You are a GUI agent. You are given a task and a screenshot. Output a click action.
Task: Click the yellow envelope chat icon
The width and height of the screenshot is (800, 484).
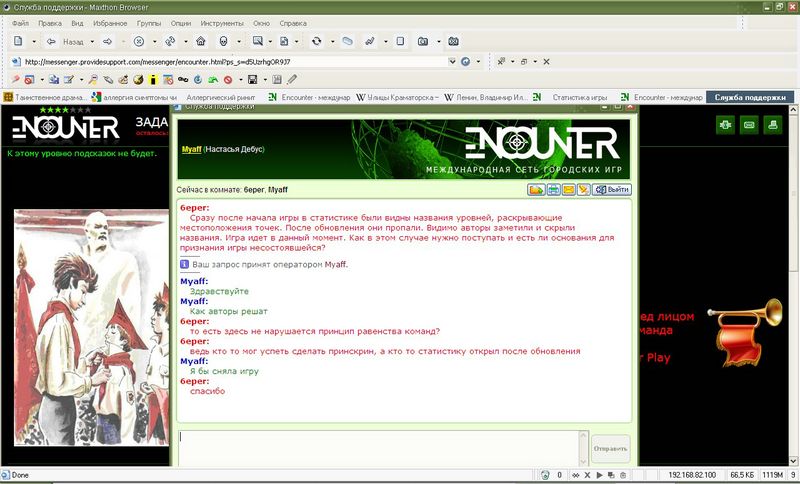coord(568,190)
